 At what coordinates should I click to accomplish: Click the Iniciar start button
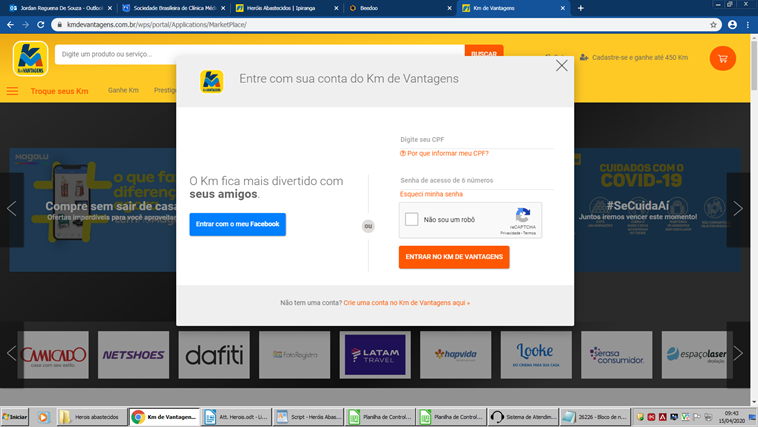[15, 417]
